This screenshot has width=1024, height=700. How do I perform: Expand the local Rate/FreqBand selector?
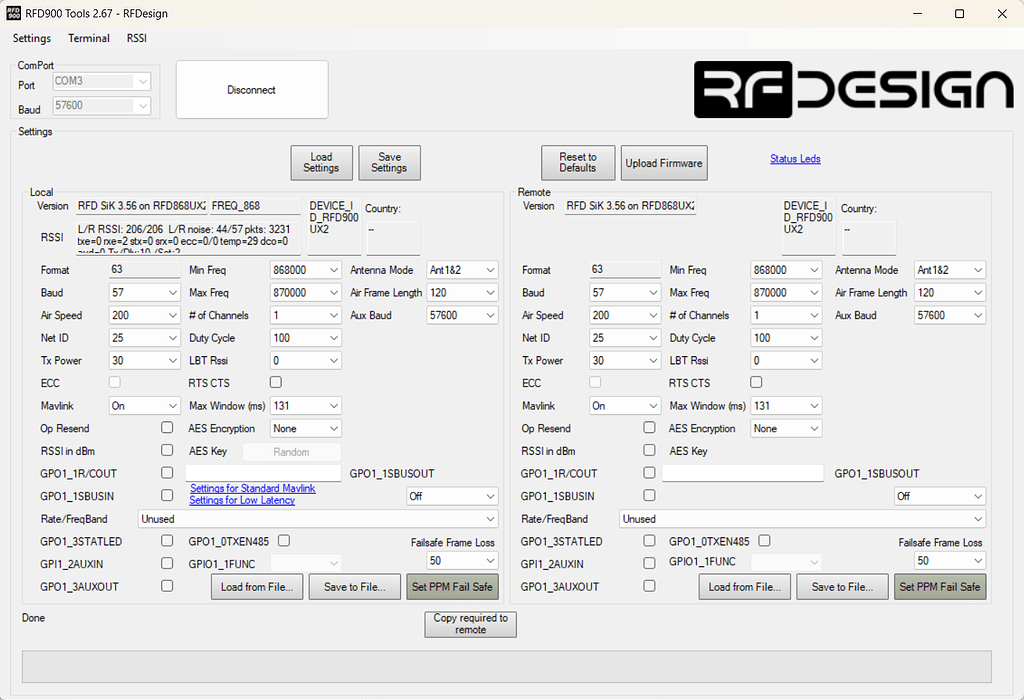click(318, 518)
